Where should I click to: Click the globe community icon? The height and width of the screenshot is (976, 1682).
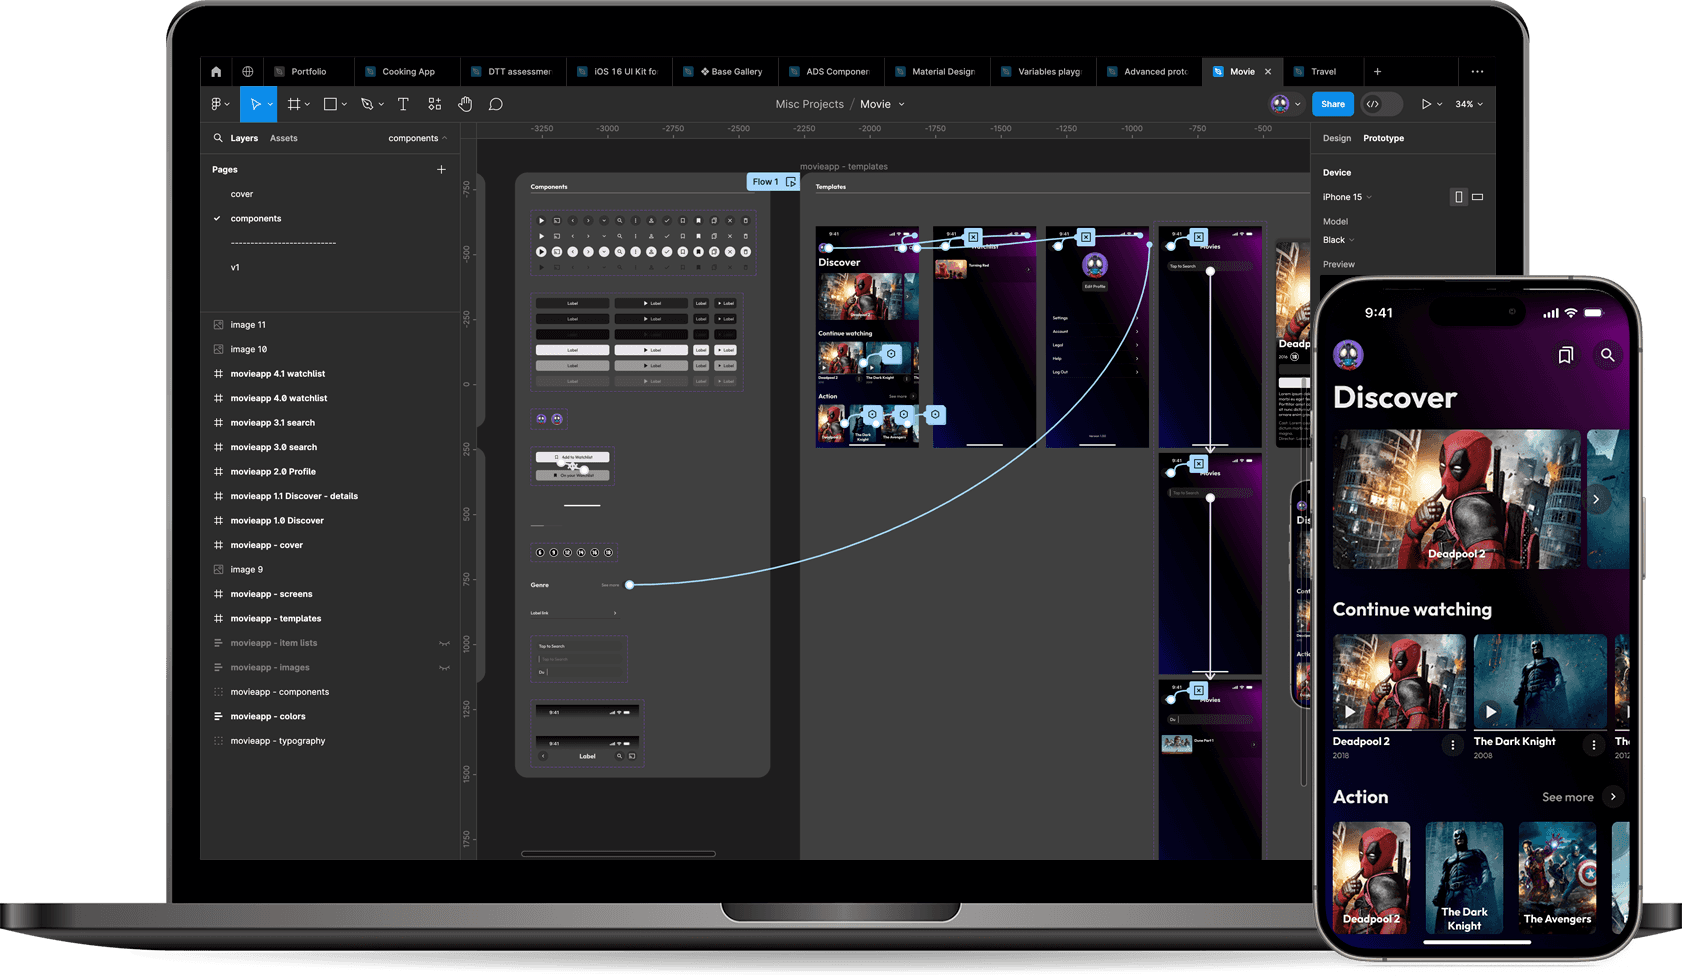click(x=248, y=72)
